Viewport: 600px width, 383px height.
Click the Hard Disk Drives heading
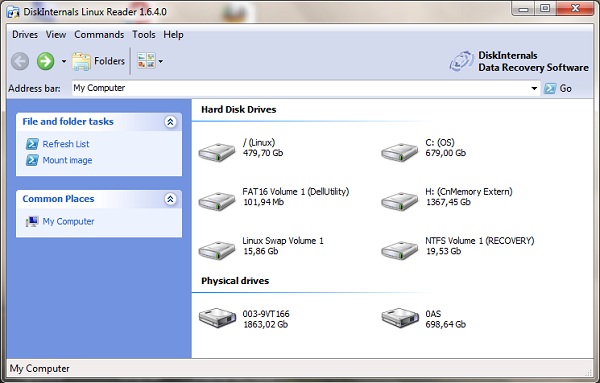(239, 110)
